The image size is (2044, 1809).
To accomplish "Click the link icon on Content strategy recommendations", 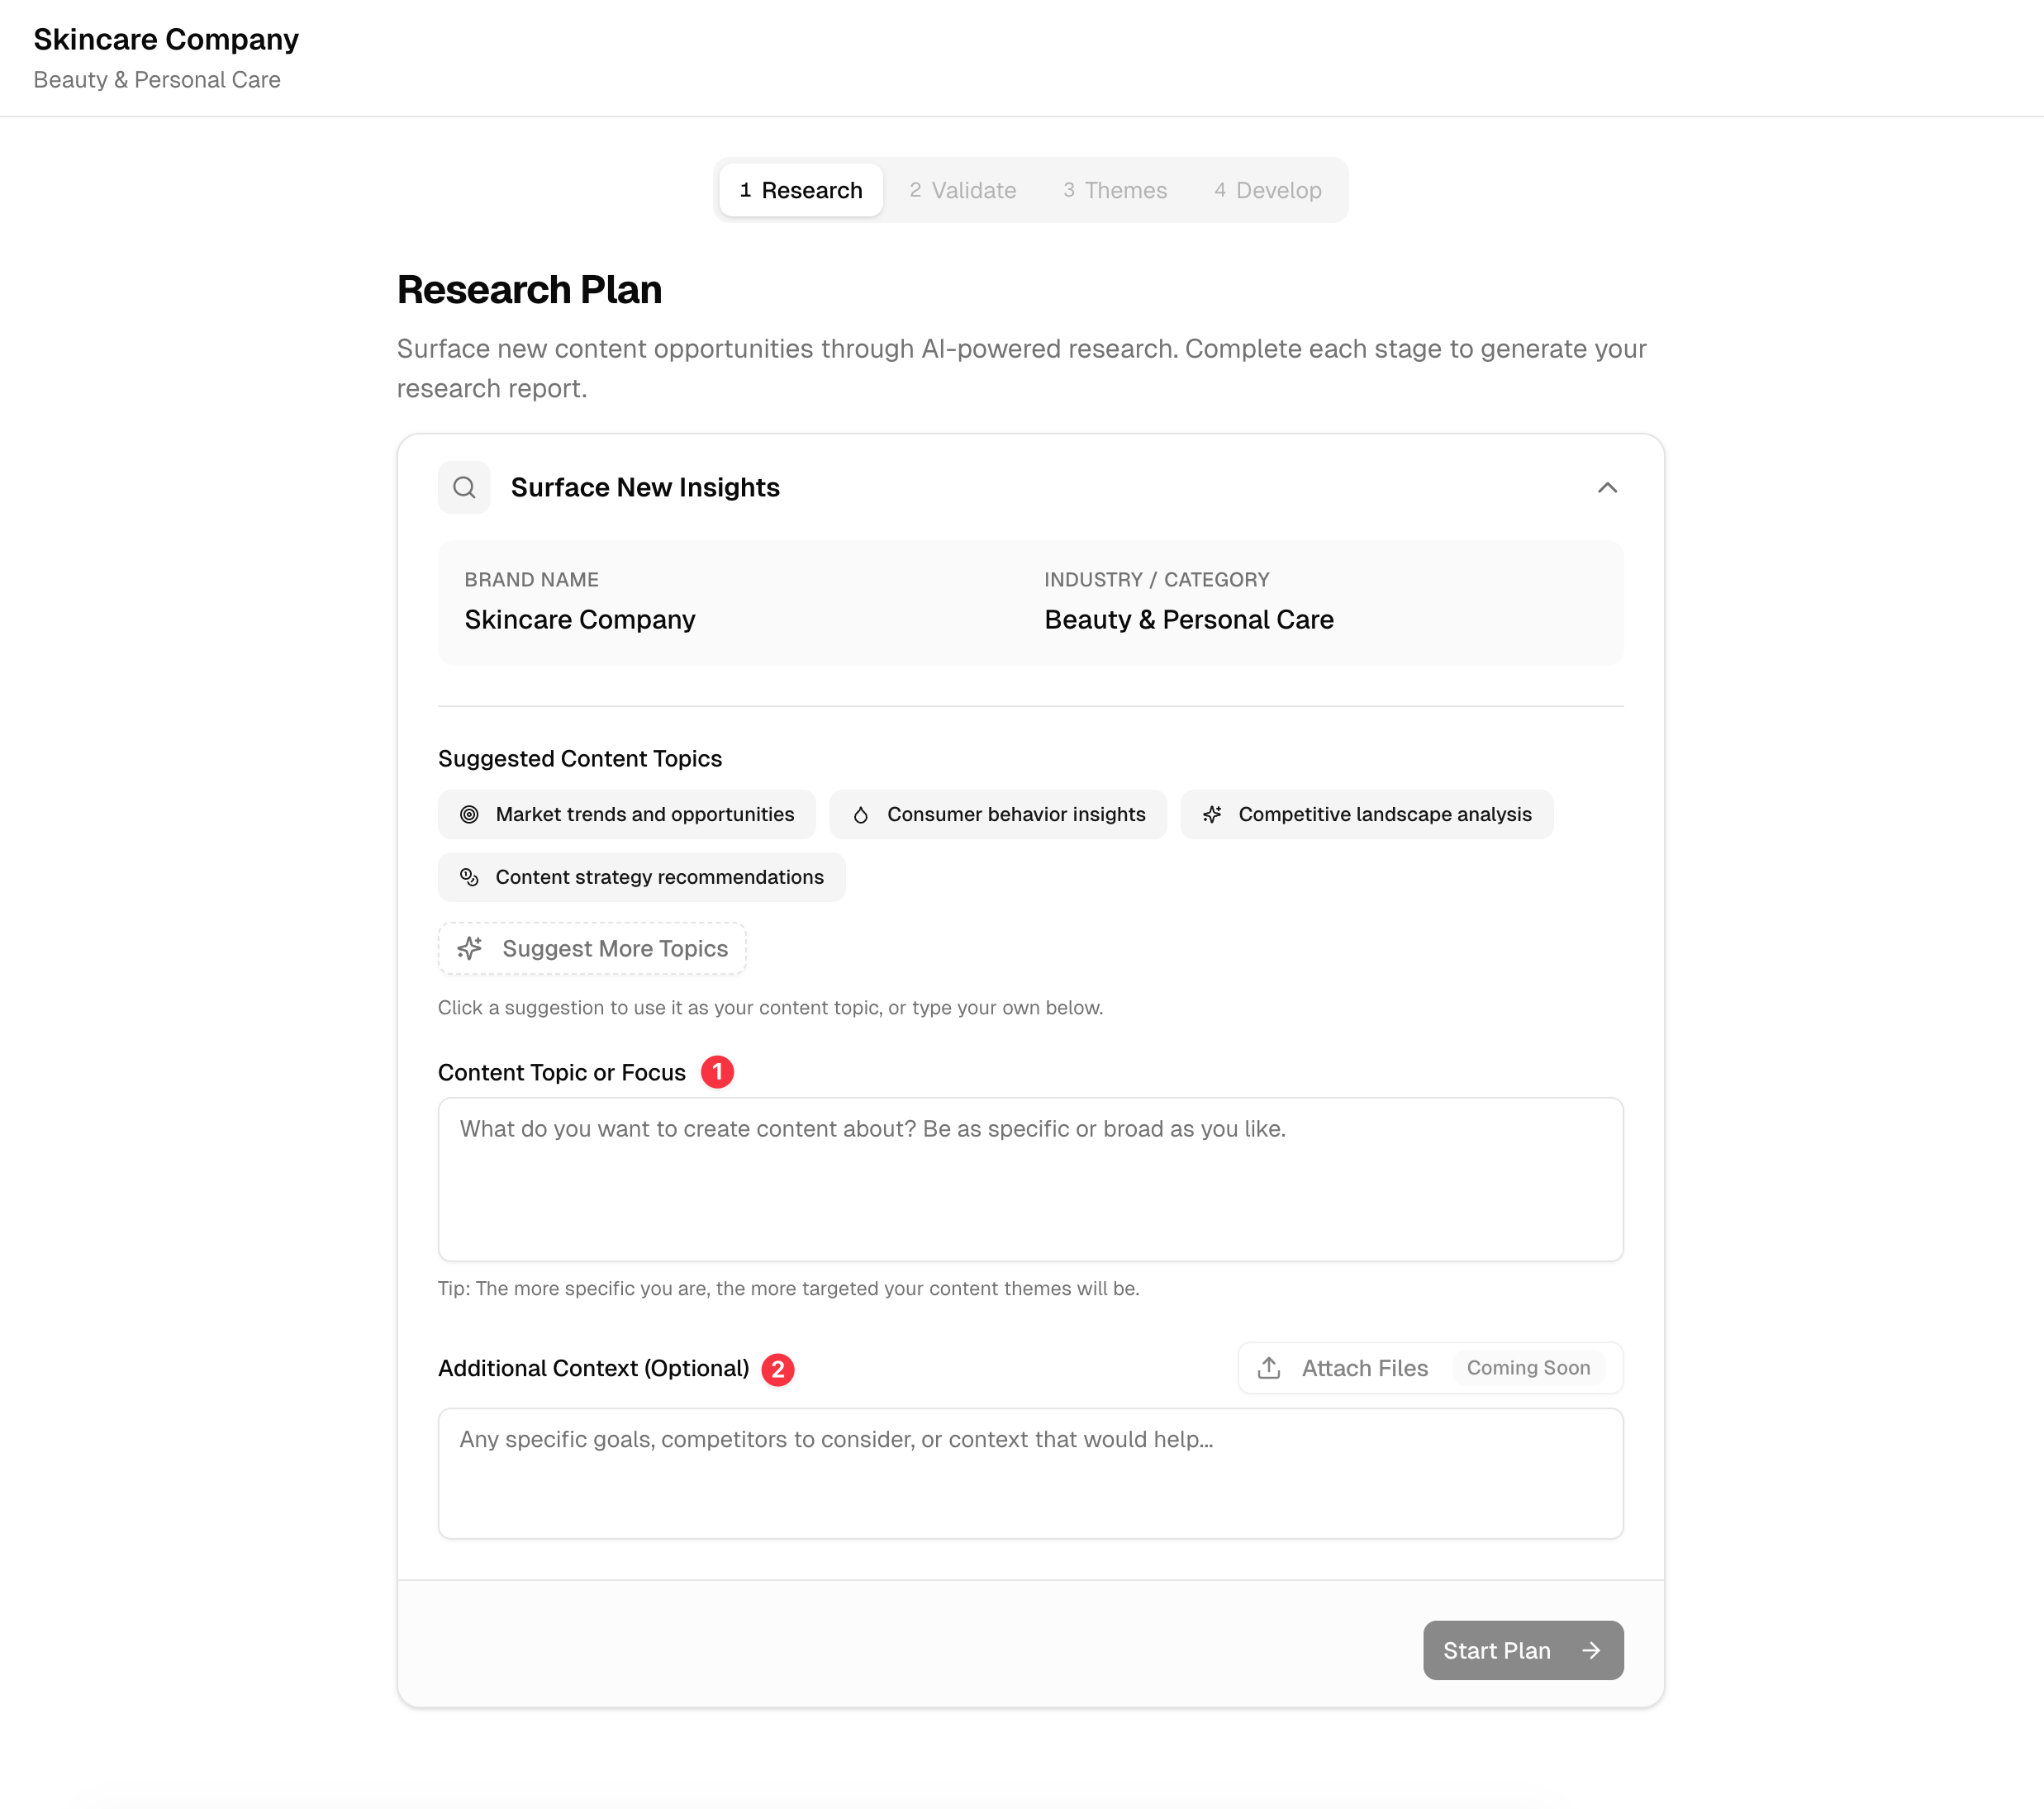I will tap(470, 877).
